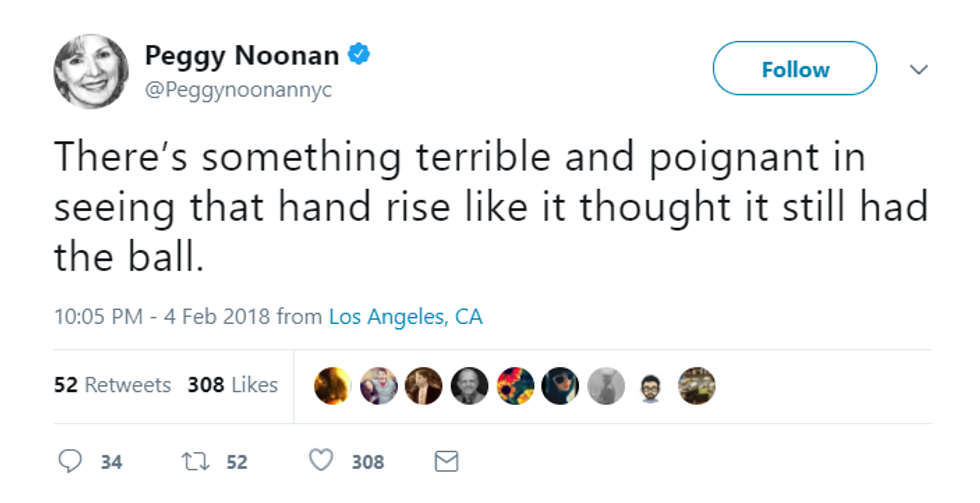This screenshot has width=980, height=503.
Task: Open the tweet options chevron menu
Action: [918, 69]
